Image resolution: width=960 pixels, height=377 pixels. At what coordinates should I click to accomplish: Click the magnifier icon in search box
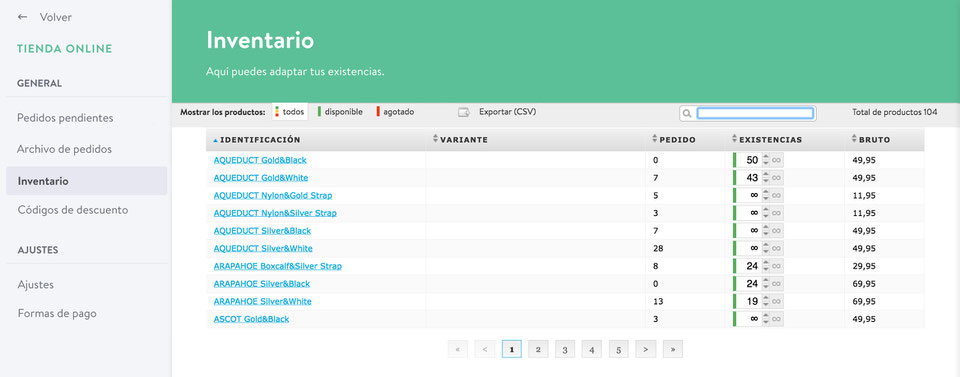point(687,113)
